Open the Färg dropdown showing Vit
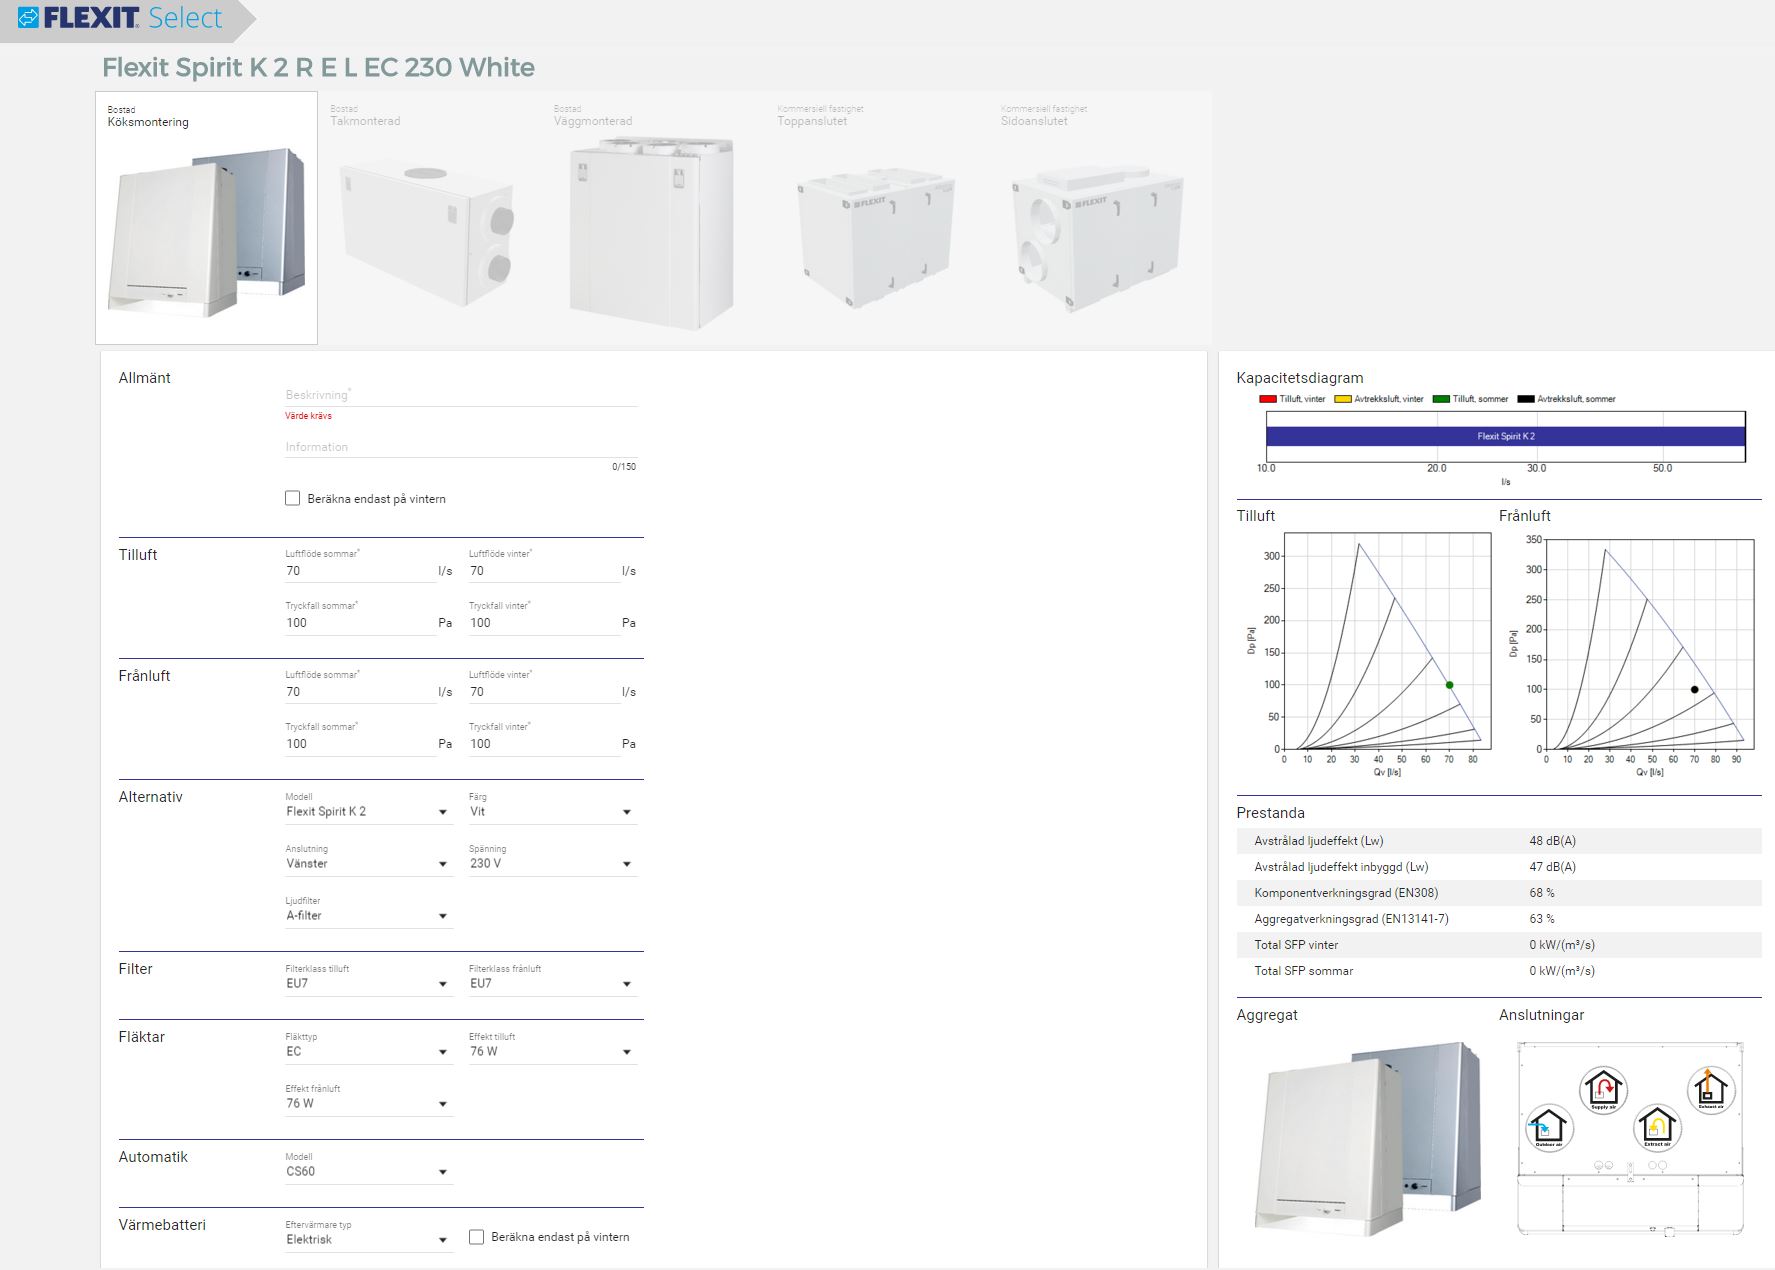The image size is (1775, 1270). point(552,812)
